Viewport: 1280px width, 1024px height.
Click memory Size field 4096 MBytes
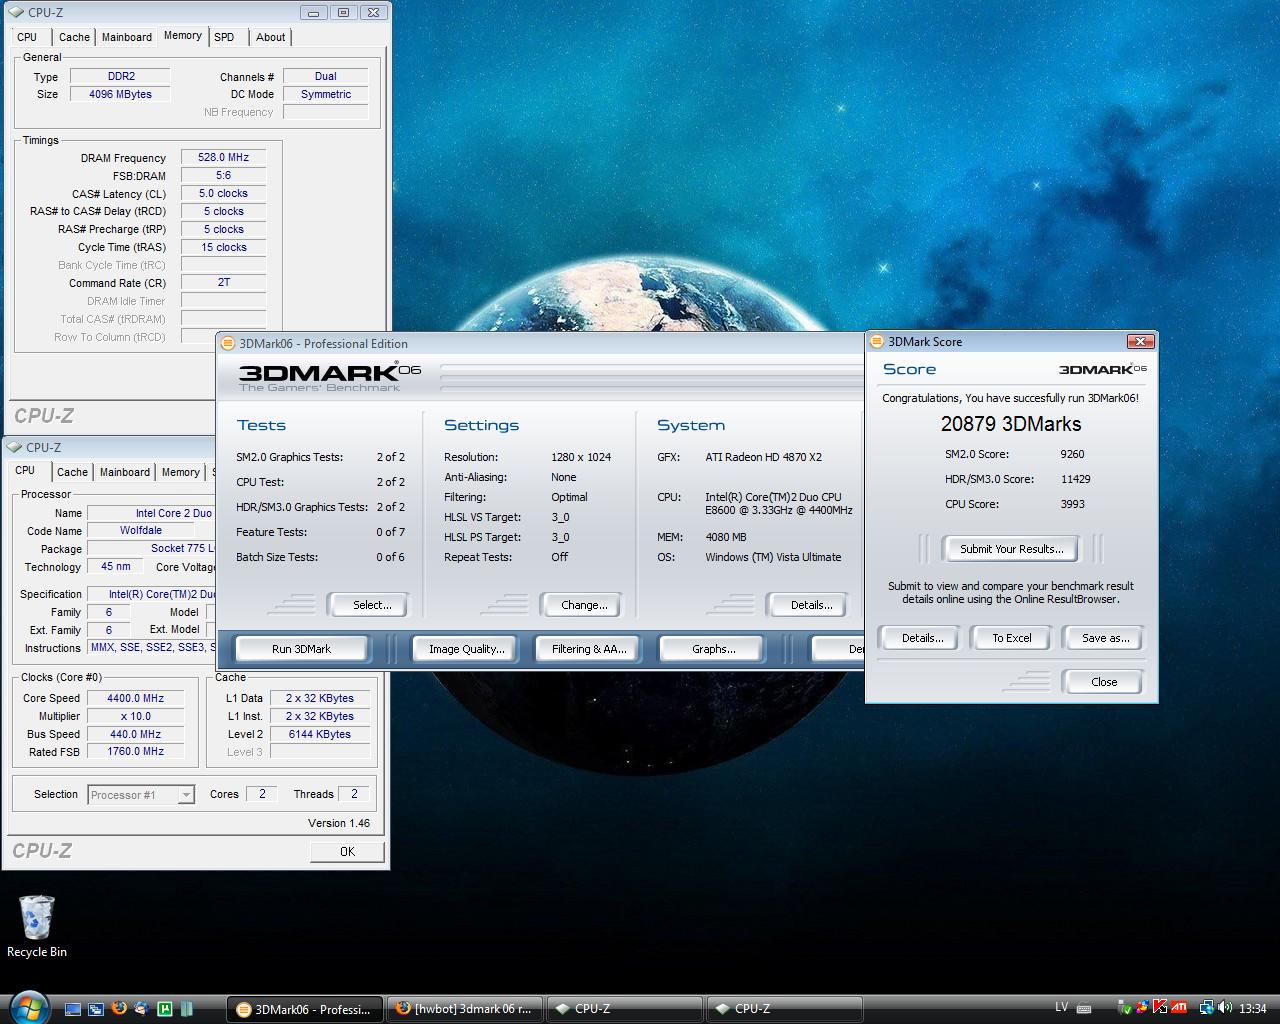tap(120, 94)
